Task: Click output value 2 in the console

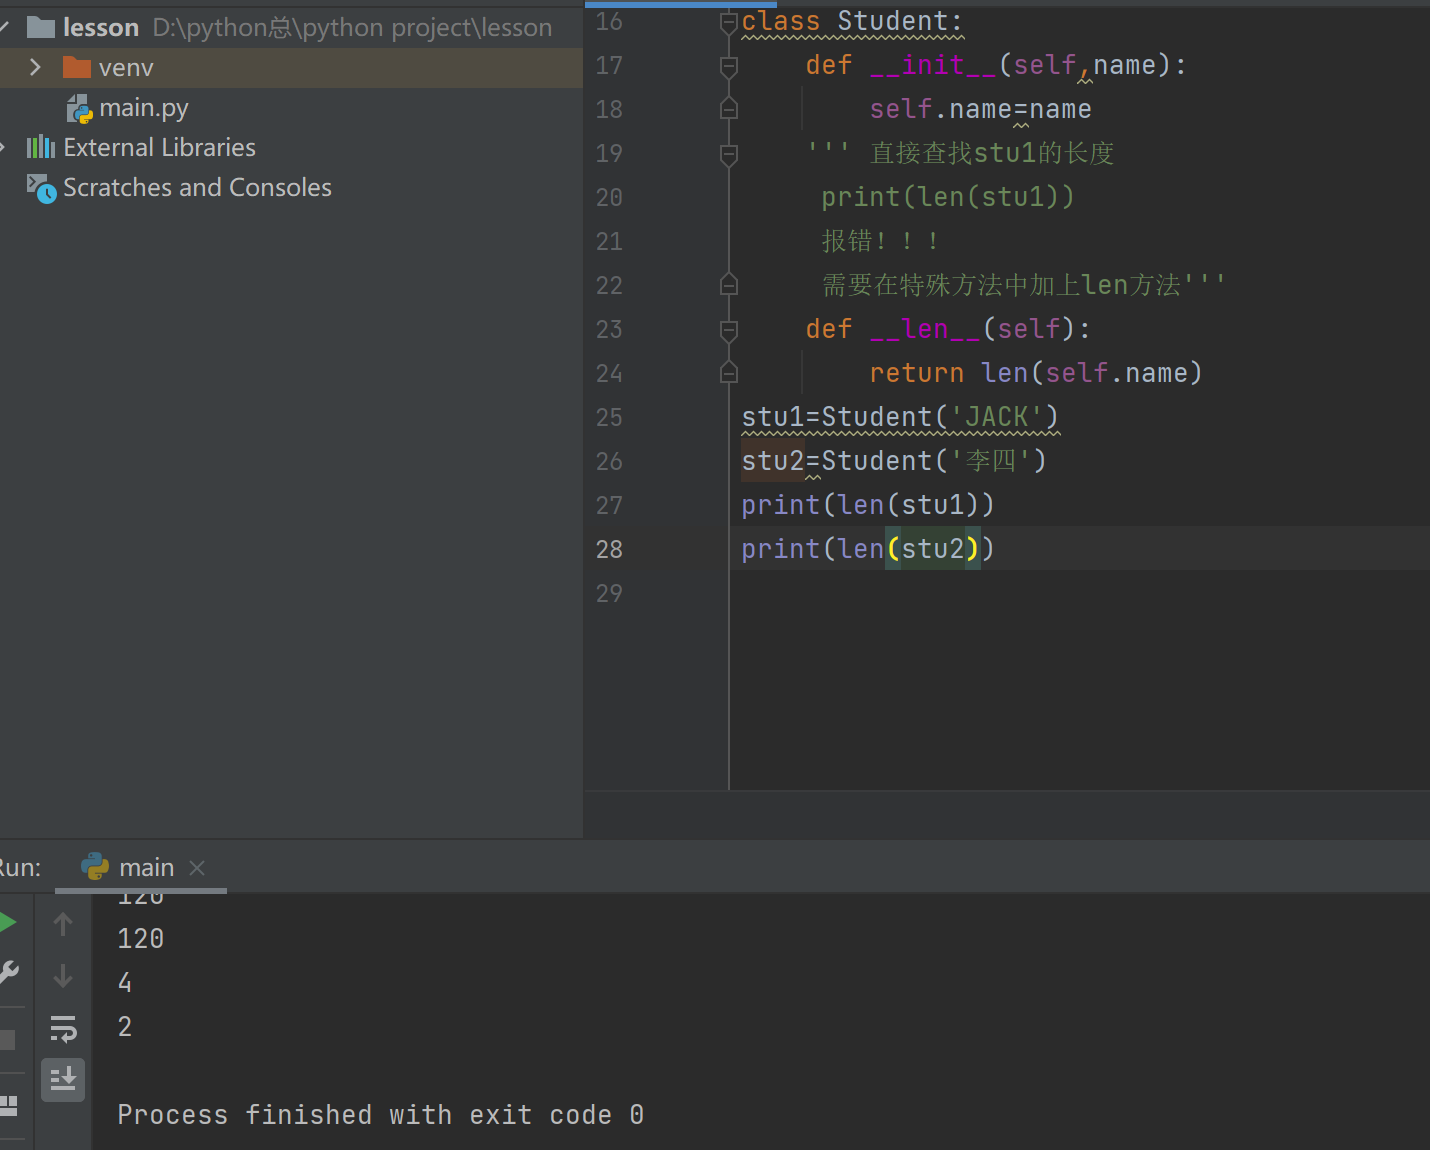Action: pyautogui.click(x=125, y=1027)
